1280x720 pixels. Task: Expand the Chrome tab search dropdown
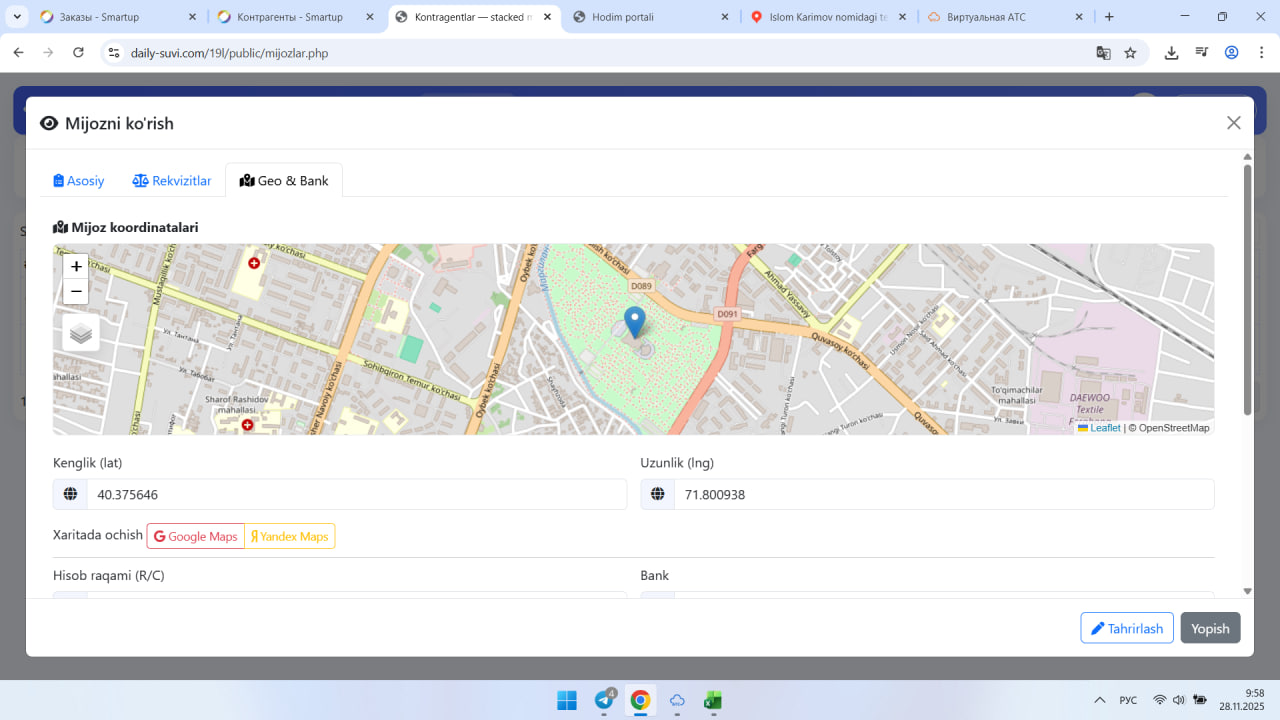tap(17, 17)
